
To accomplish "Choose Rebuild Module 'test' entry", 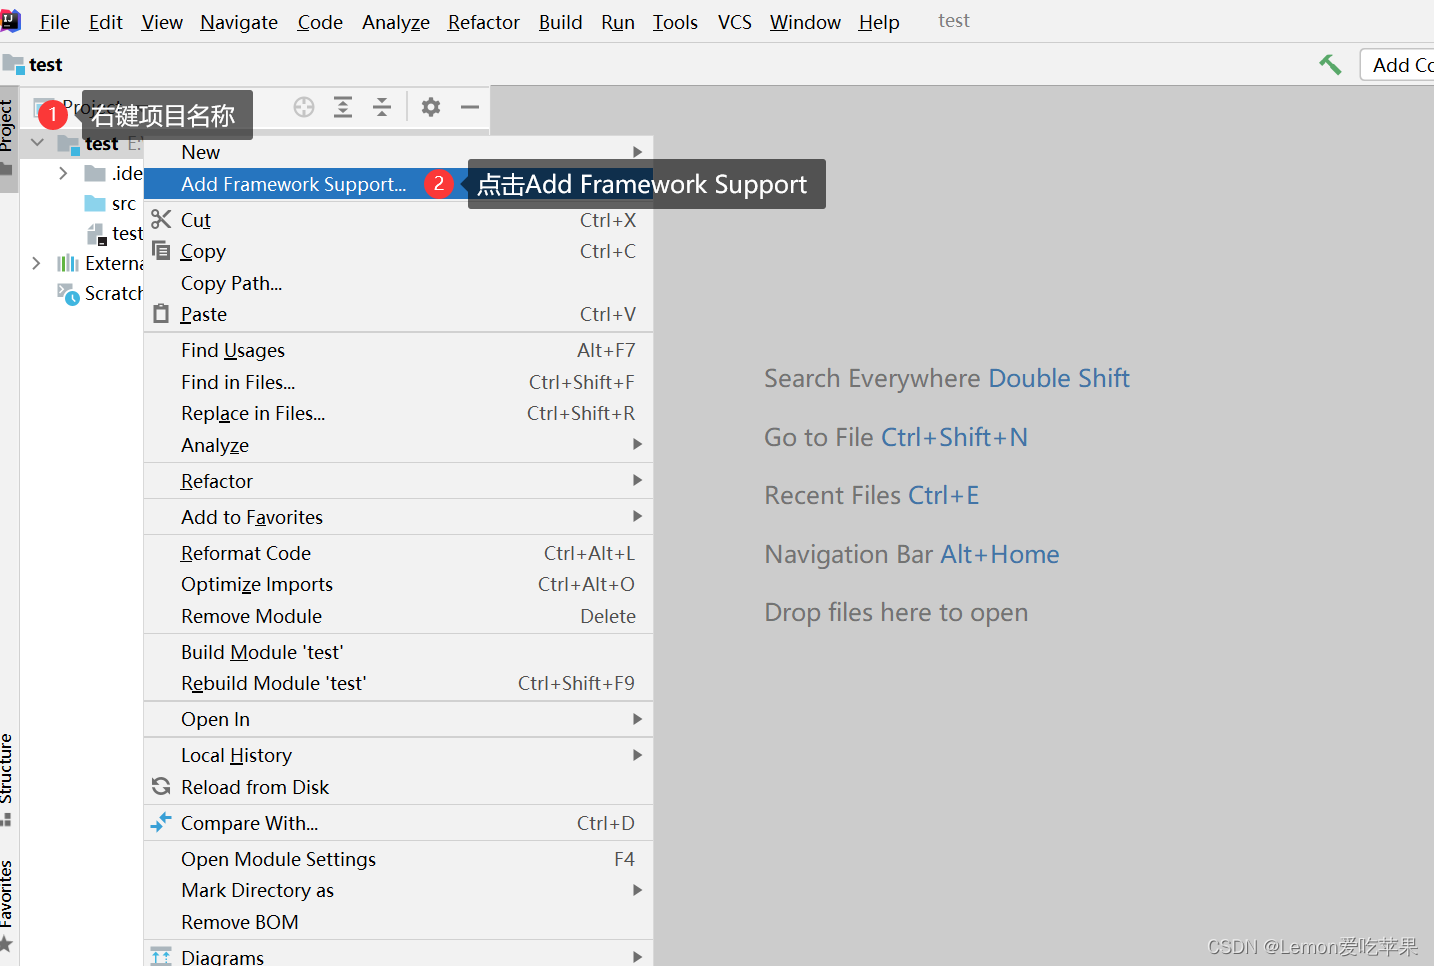I will tap(398, 683).
